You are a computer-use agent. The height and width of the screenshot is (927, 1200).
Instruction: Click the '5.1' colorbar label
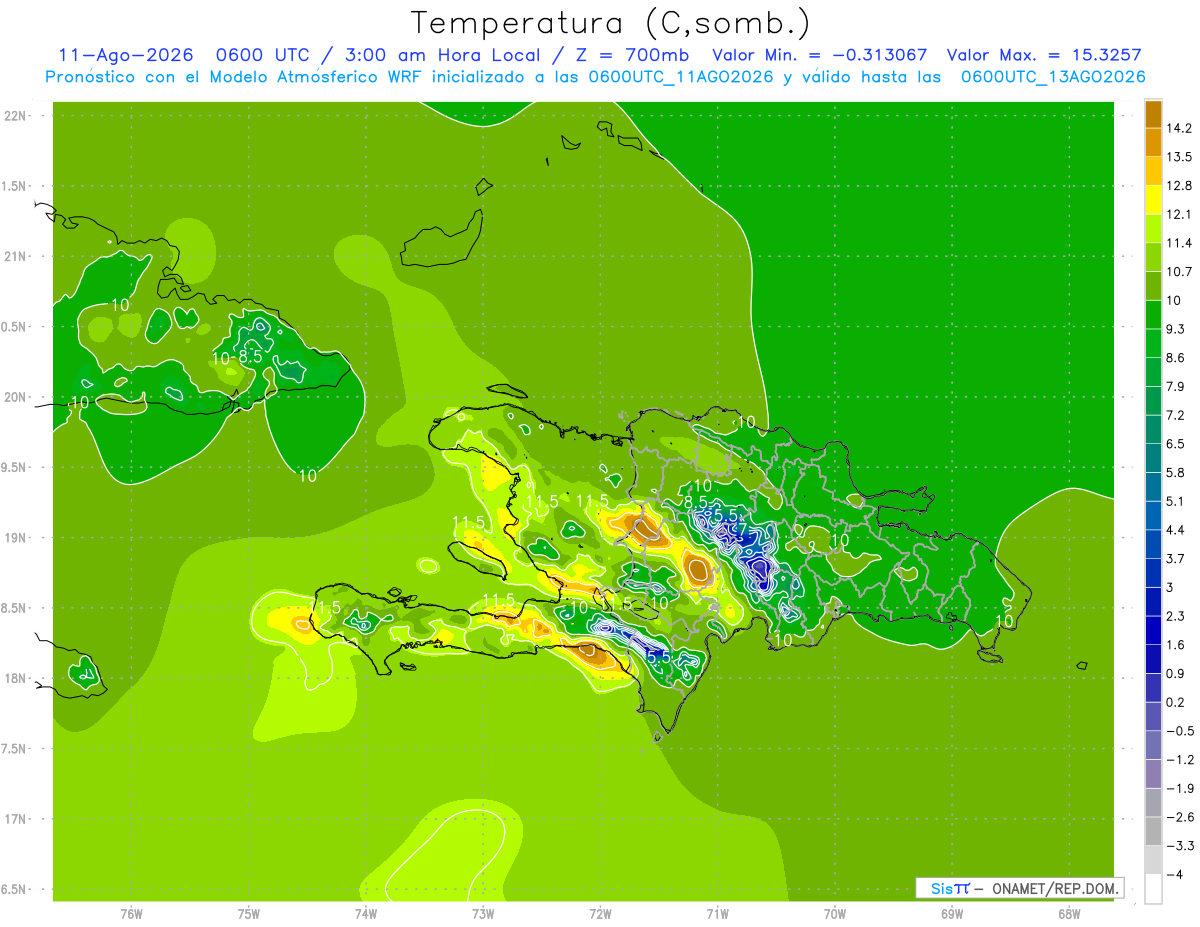[x=1177, y=501]
